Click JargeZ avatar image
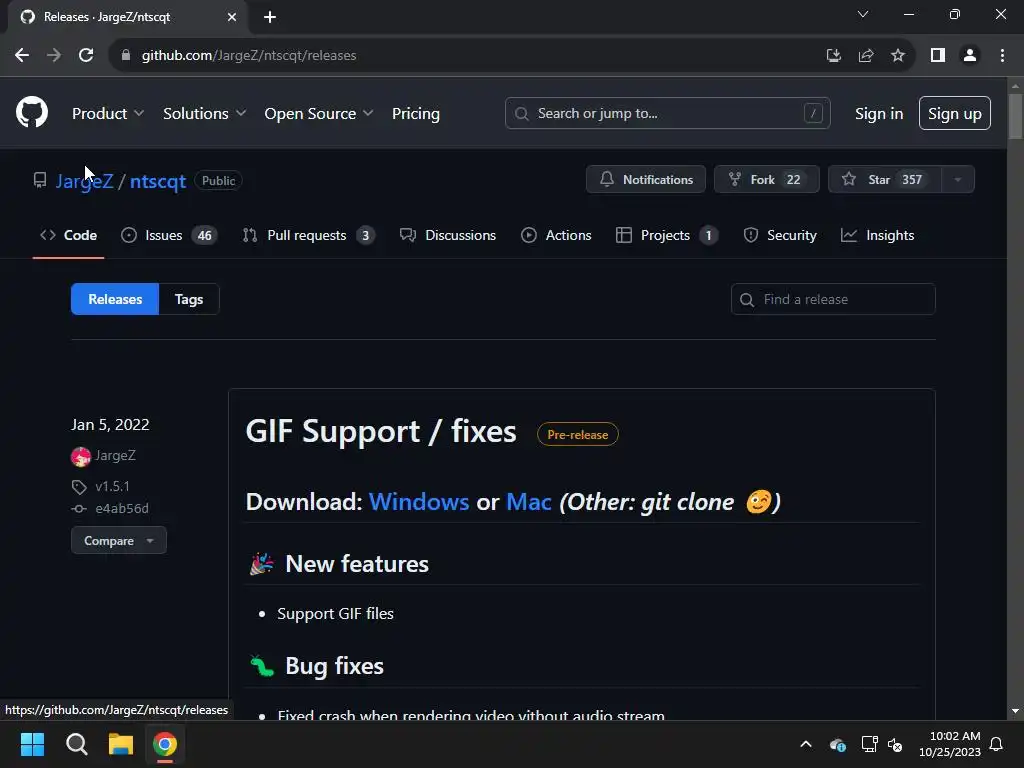Viewport: 1024px width, 768px height. [x=80, y=456]
